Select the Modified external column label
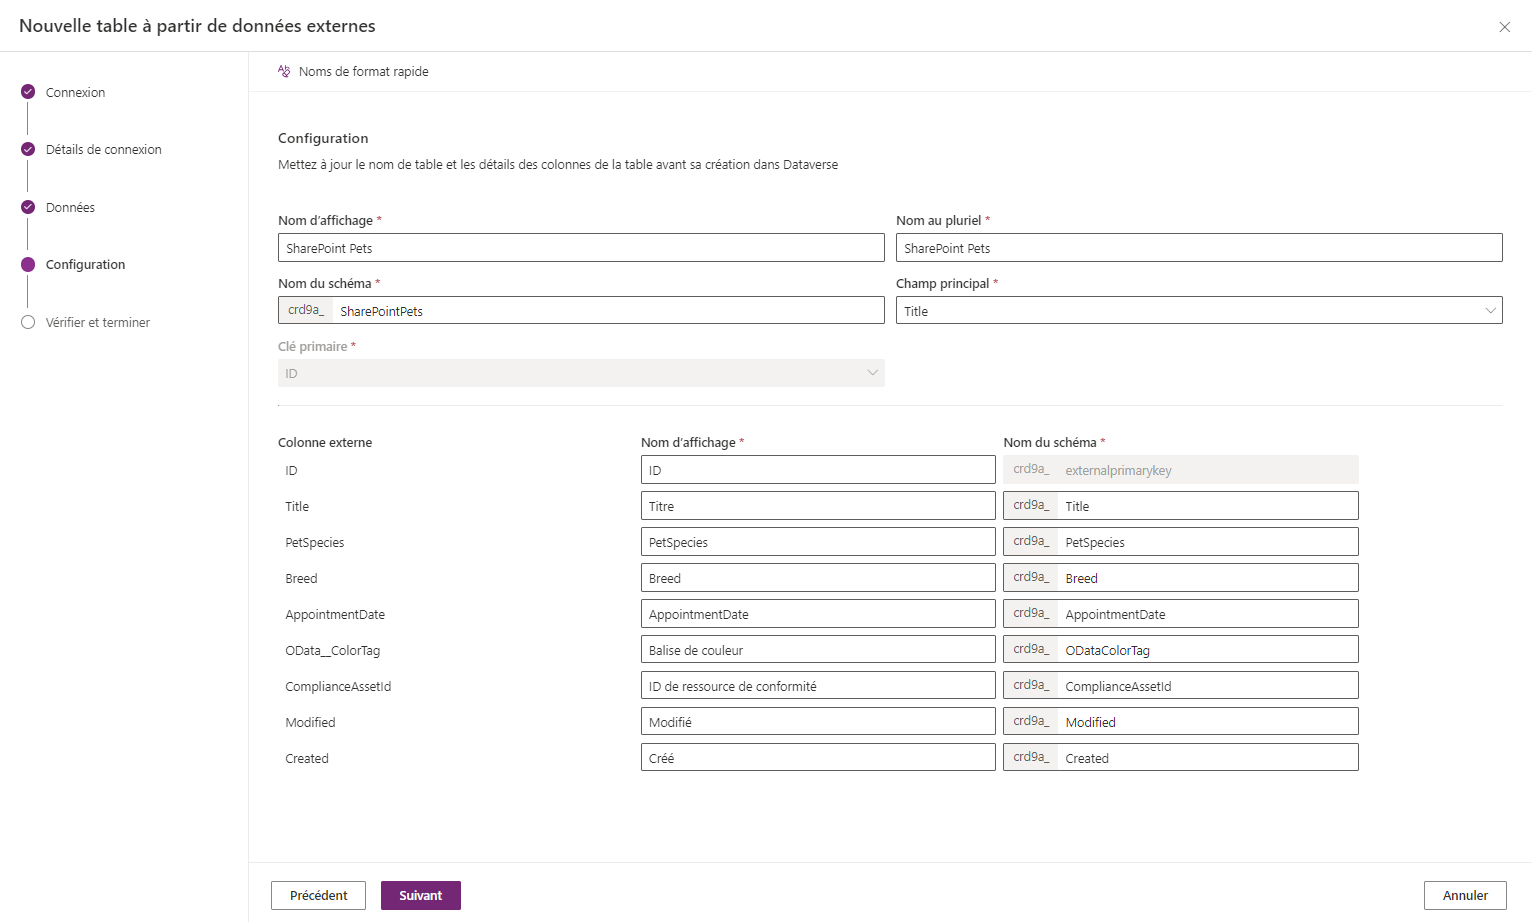The image size is (1532, 922). pos(310,722)
